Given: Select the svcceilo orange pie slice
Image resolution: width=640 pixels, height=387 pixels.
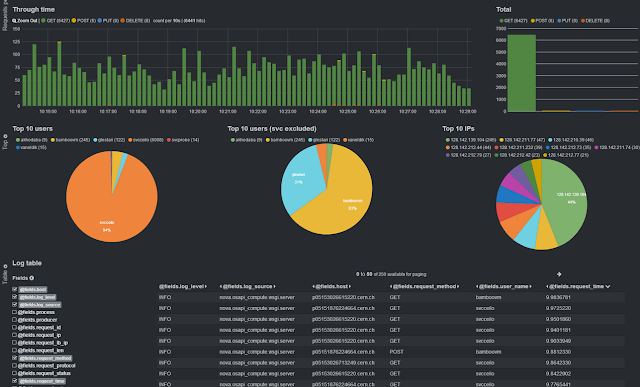Looking at the screenshot, I should click(109, 204).
